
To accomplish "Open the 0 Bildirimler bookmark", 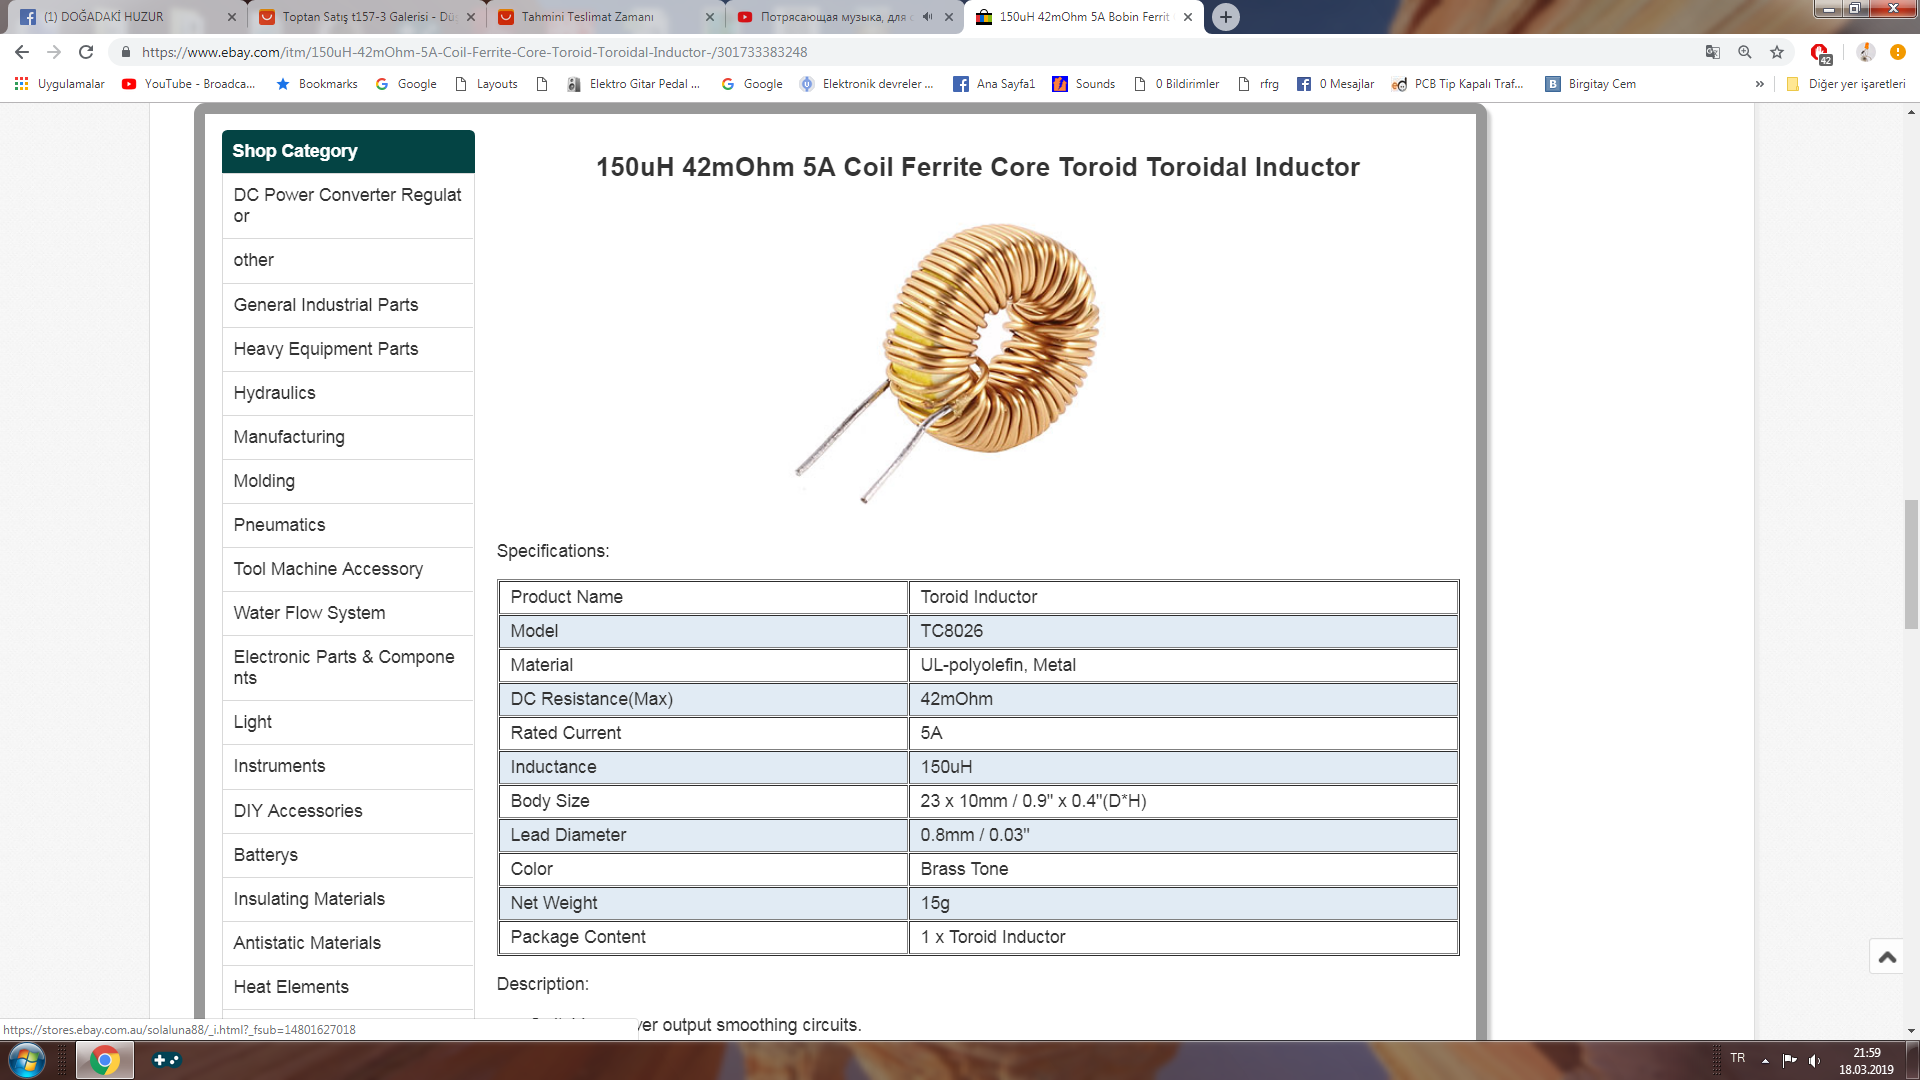I will (1177, 84).
